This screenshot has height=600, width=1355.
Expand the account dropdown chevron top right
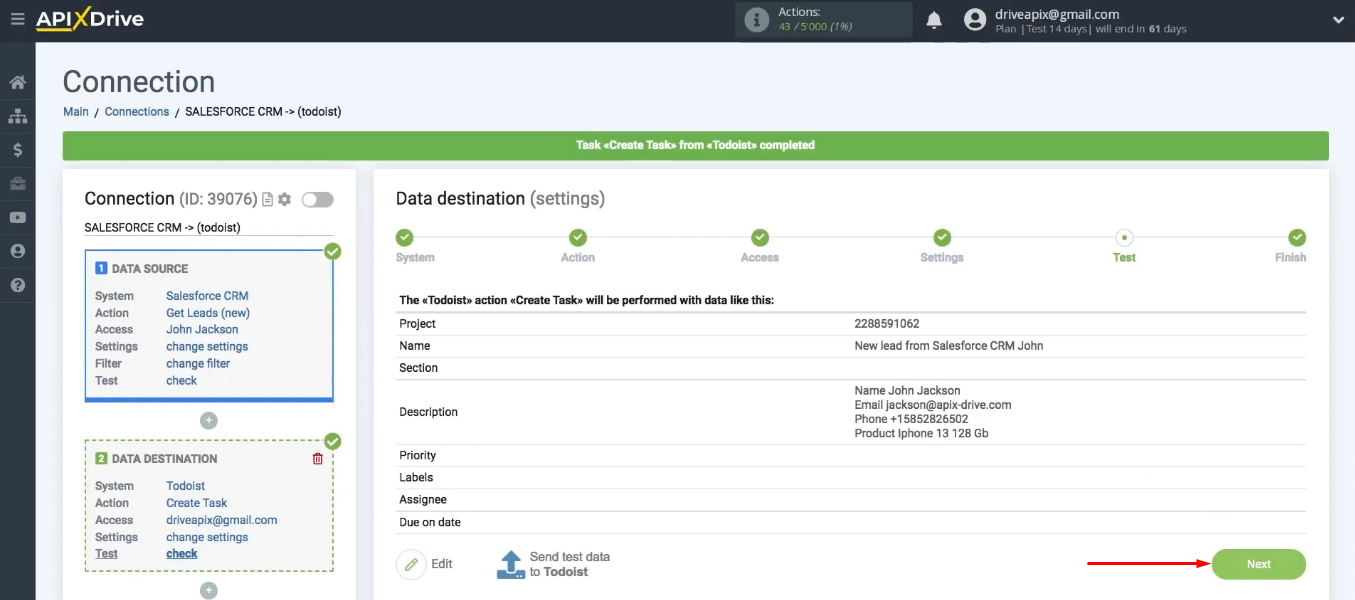[x=1338, y=19]
